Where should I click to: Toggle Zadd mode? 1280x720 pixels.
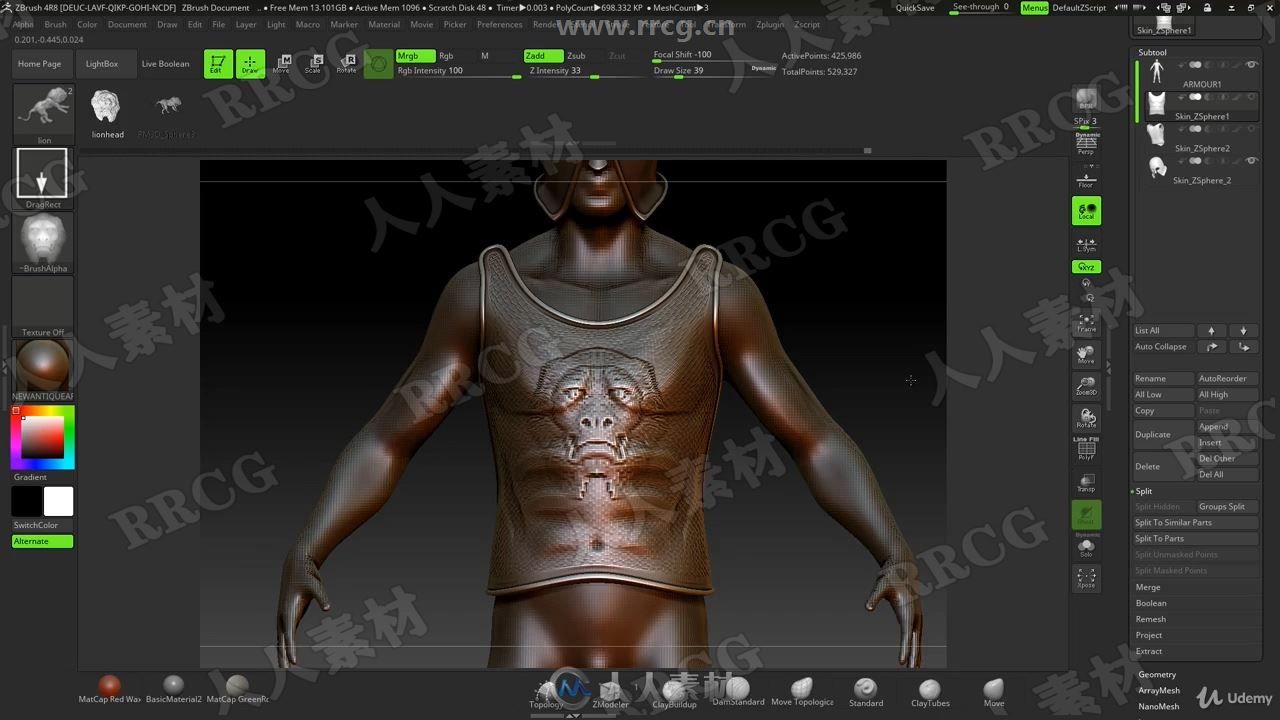point(543,56)
